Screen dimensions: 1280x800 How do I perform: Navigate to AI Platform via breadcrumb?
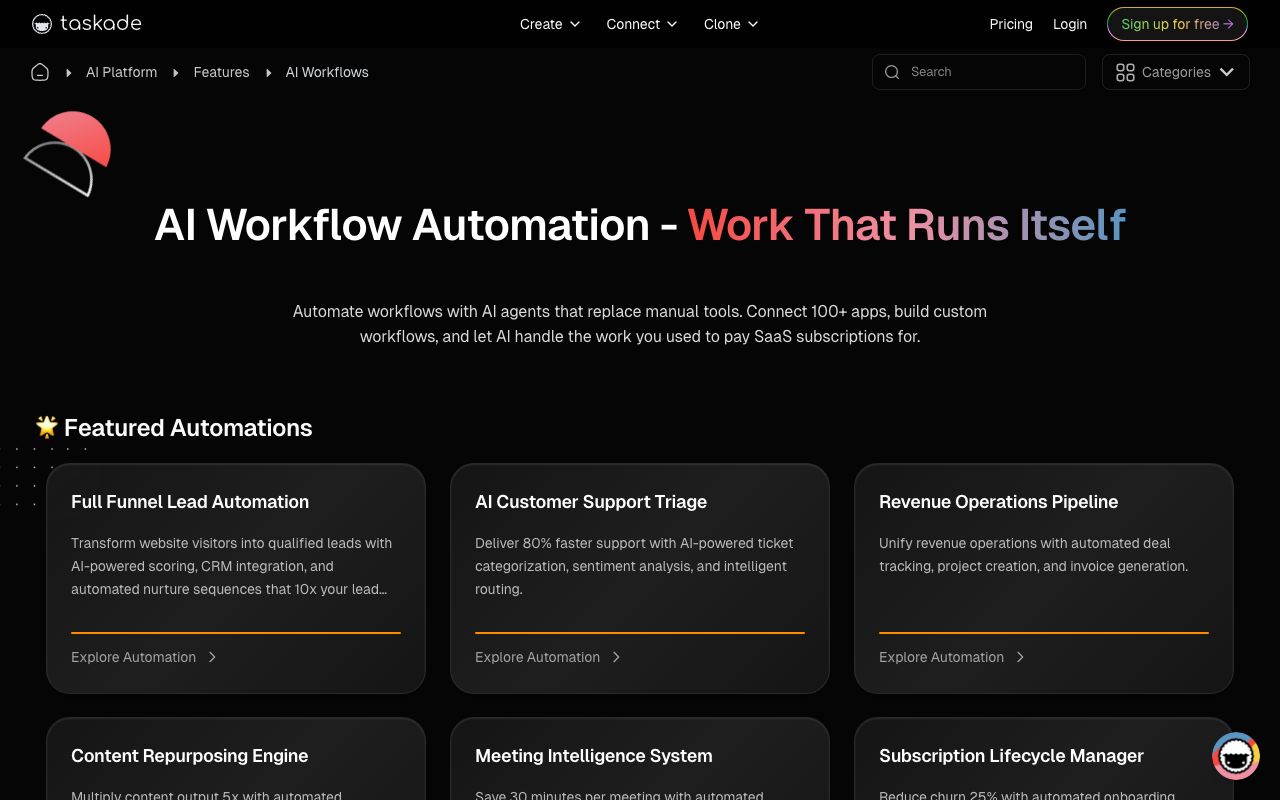click(121, 72)
